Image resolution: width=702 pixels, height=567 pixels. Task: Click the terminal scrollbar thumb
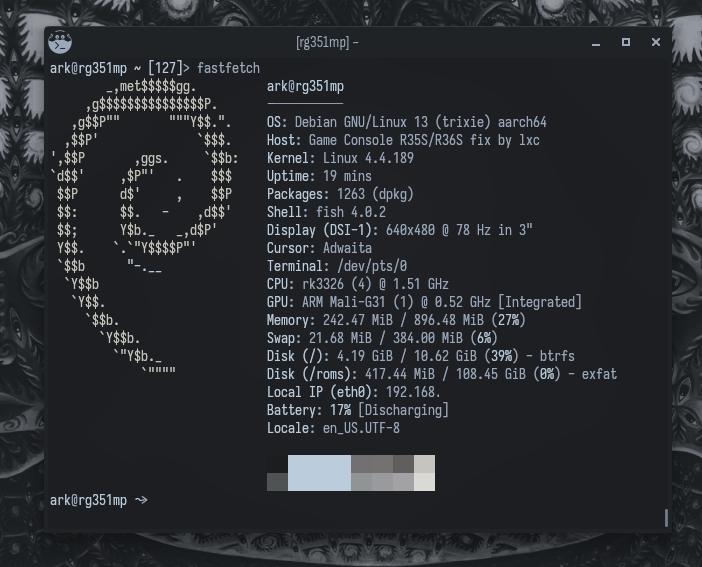(x=666, y=518)
